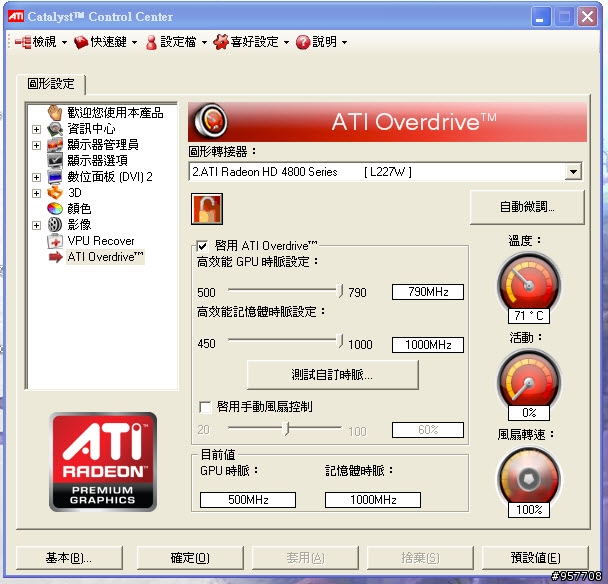Viewport: 608px width, 584px height.
Task: Click the Overdrive unlock padlock icon
Action: coord(207,209)
